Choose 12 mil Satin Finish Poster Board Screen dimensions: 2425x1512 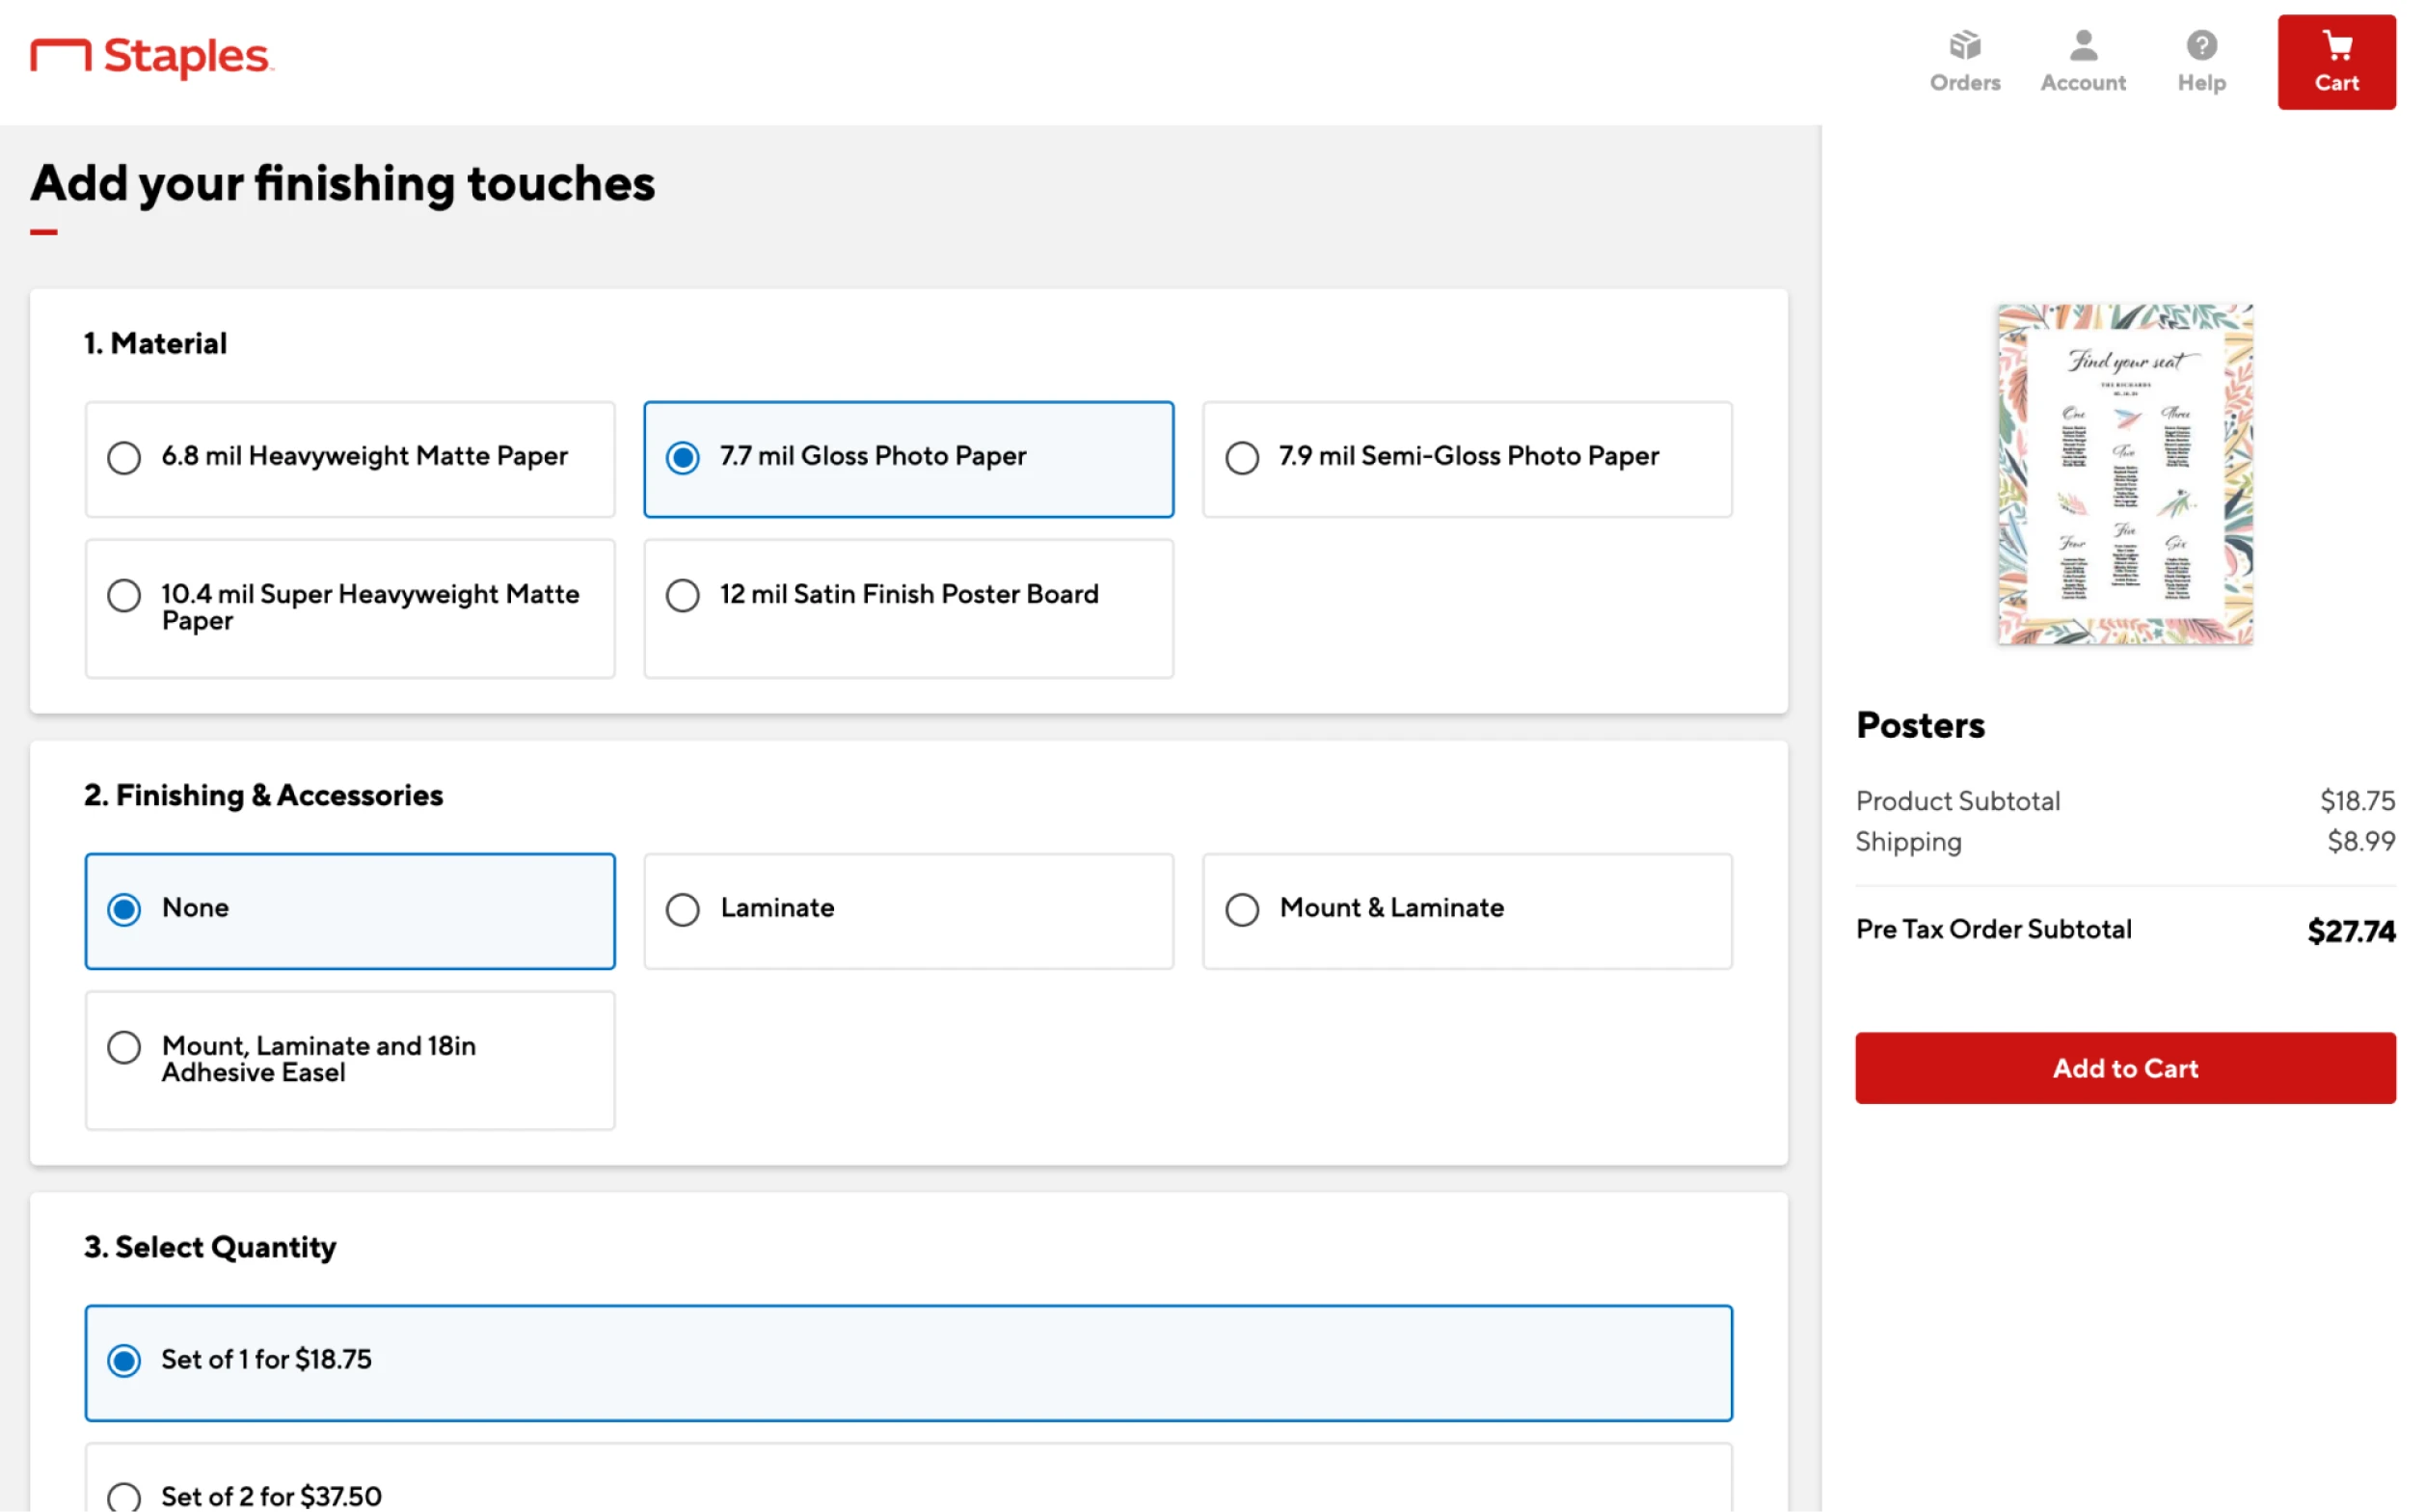[683, 596]
